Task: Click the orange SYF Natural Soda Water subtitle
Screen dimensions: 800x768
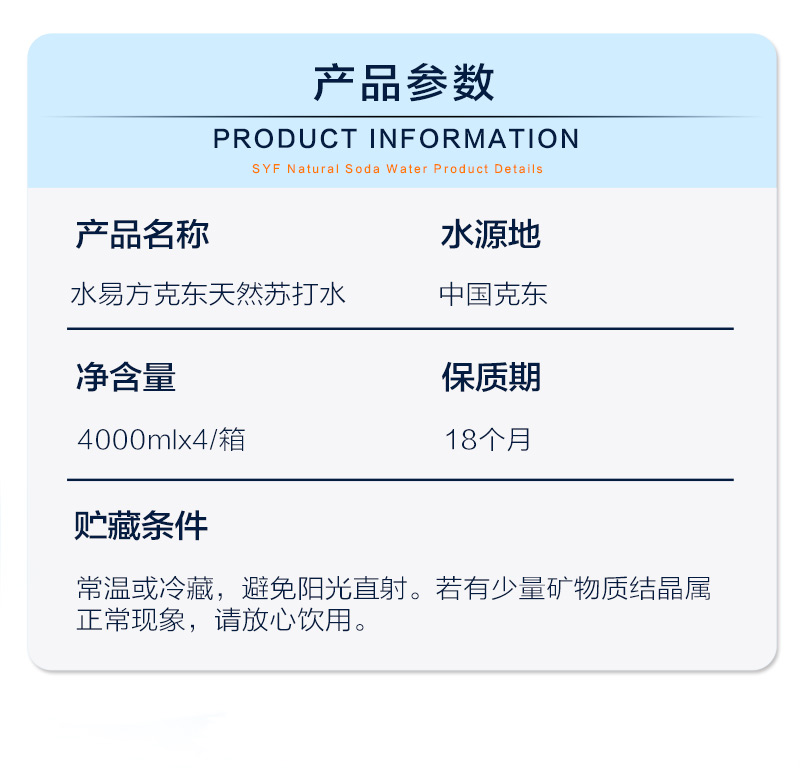Action: (397, 169)
